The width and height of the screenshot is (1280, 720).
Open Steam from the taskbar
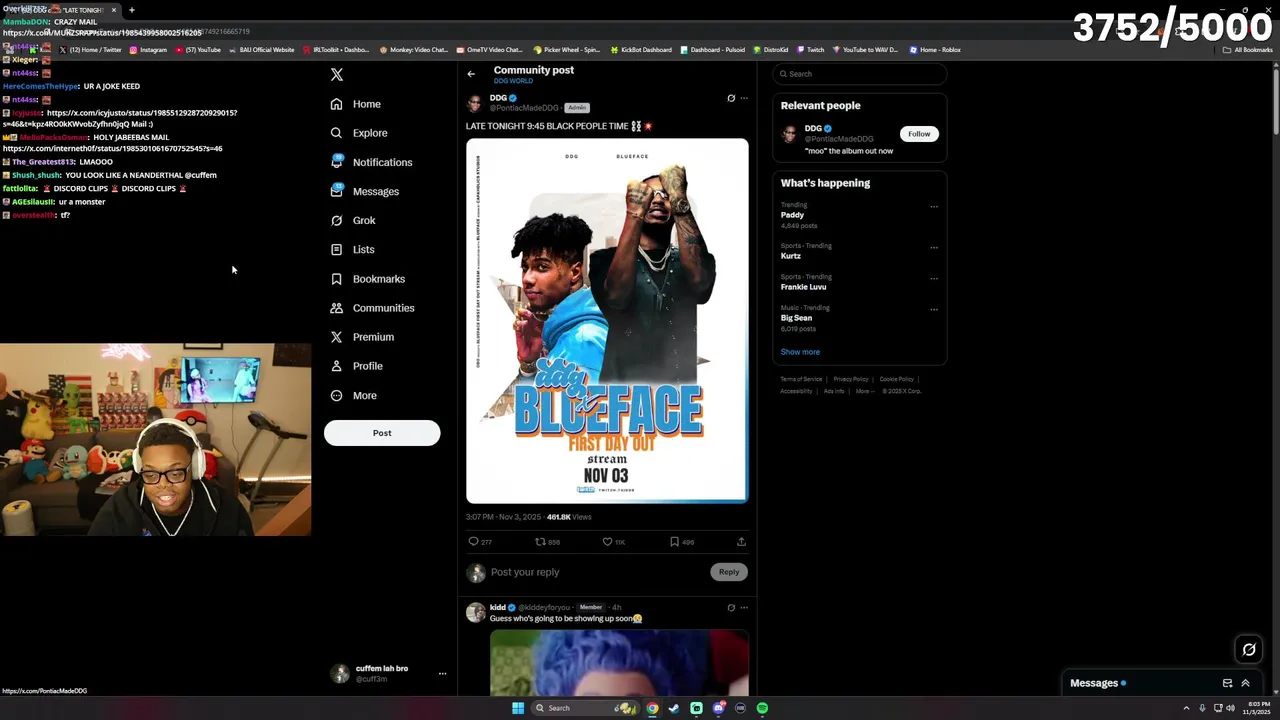click(x=674, y=708)
